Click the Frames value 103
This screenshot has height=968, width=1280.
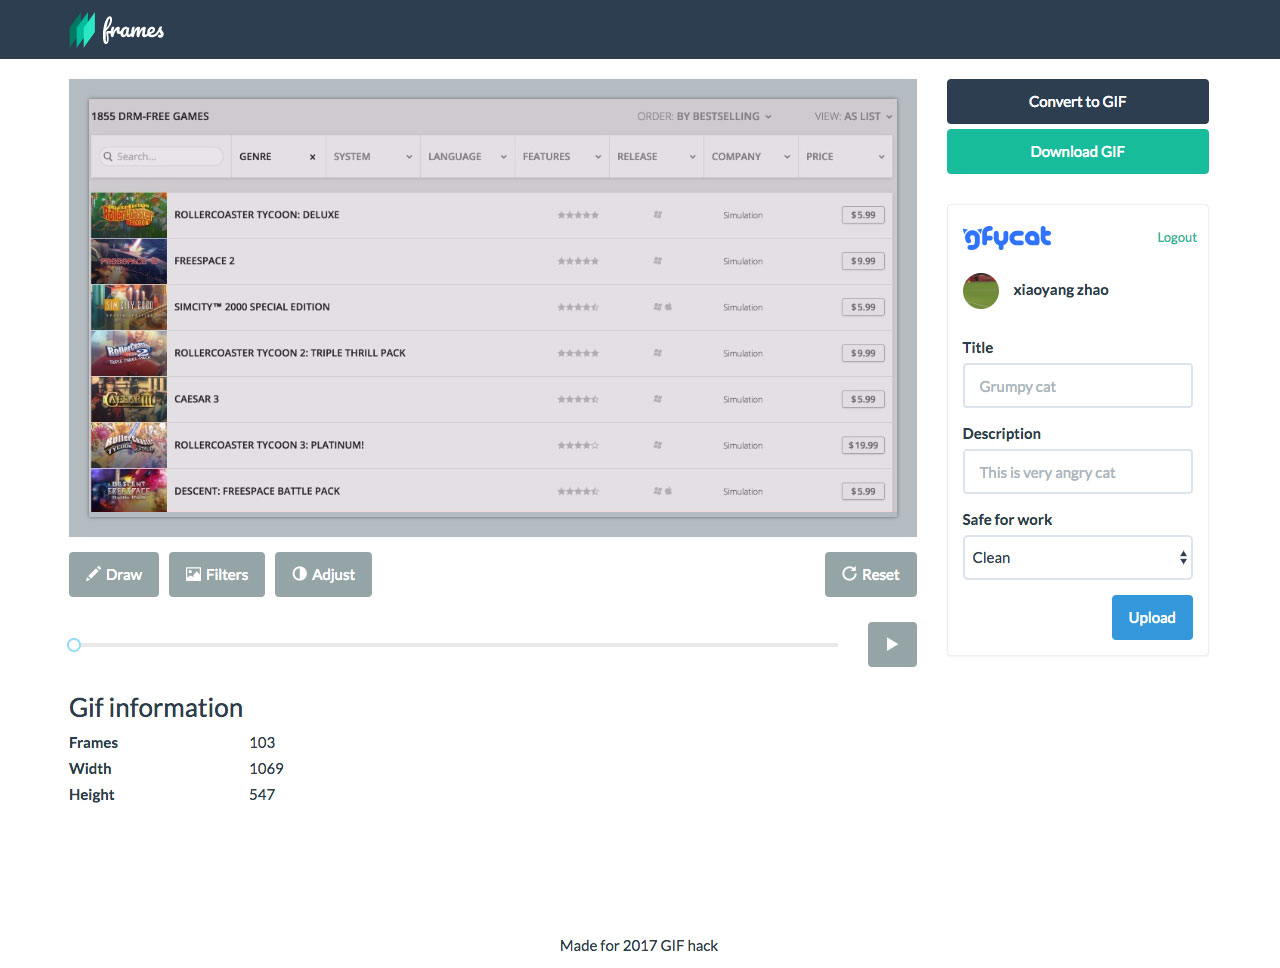pos(262,743)
